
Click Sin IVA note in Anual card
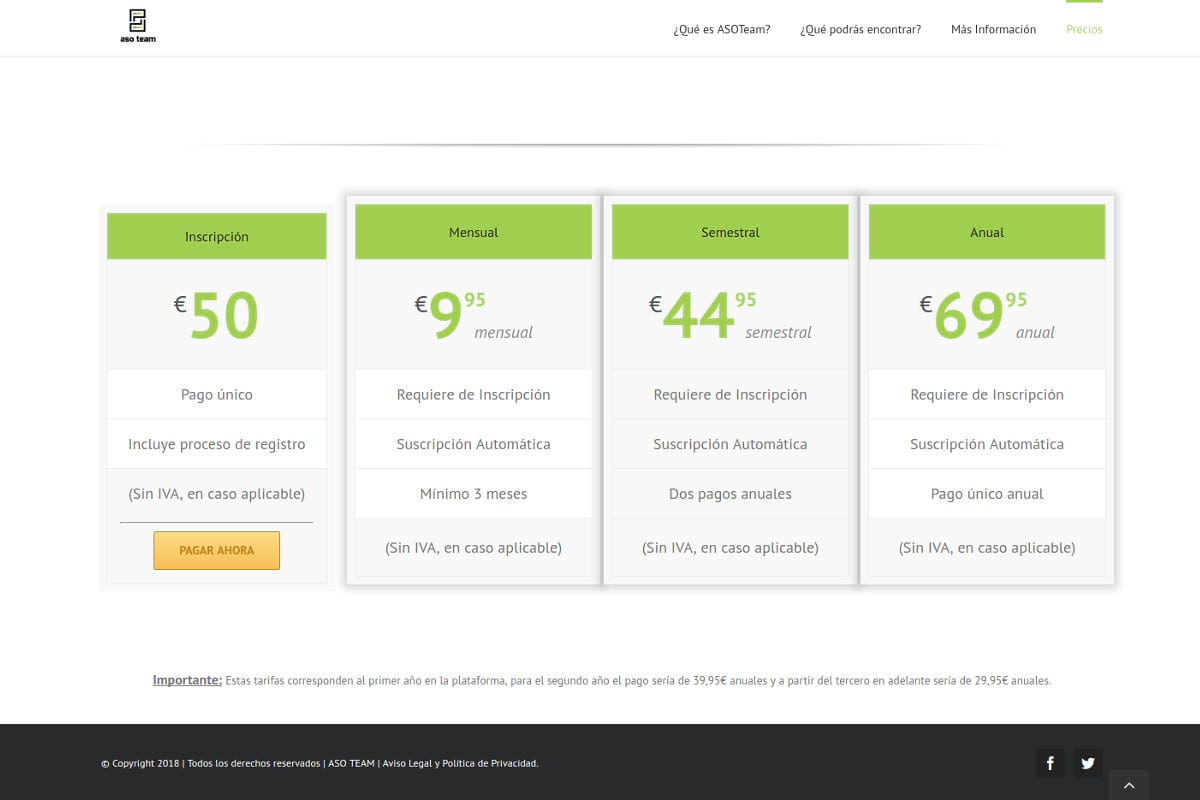point(987,548)
